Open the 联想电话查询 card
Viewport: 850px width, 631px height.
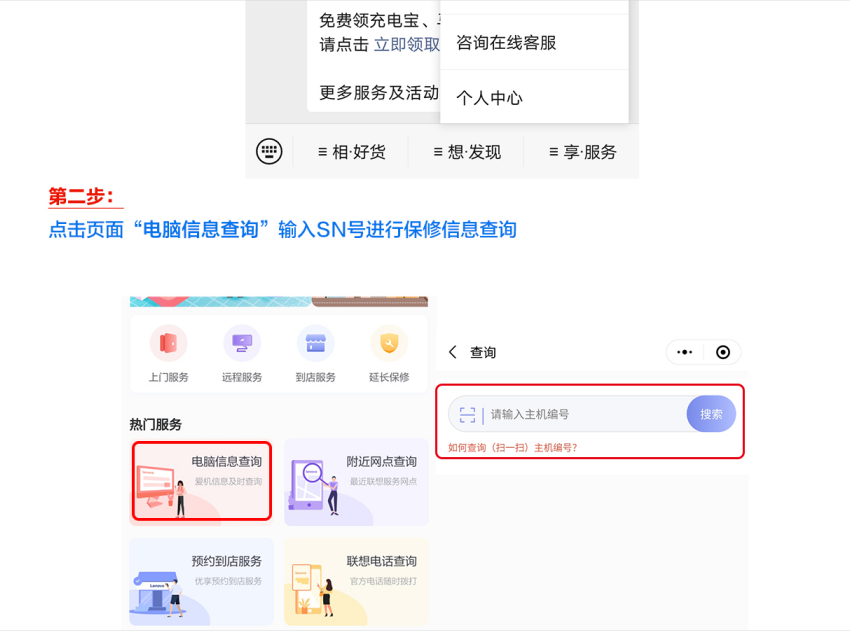pos(356,582)
